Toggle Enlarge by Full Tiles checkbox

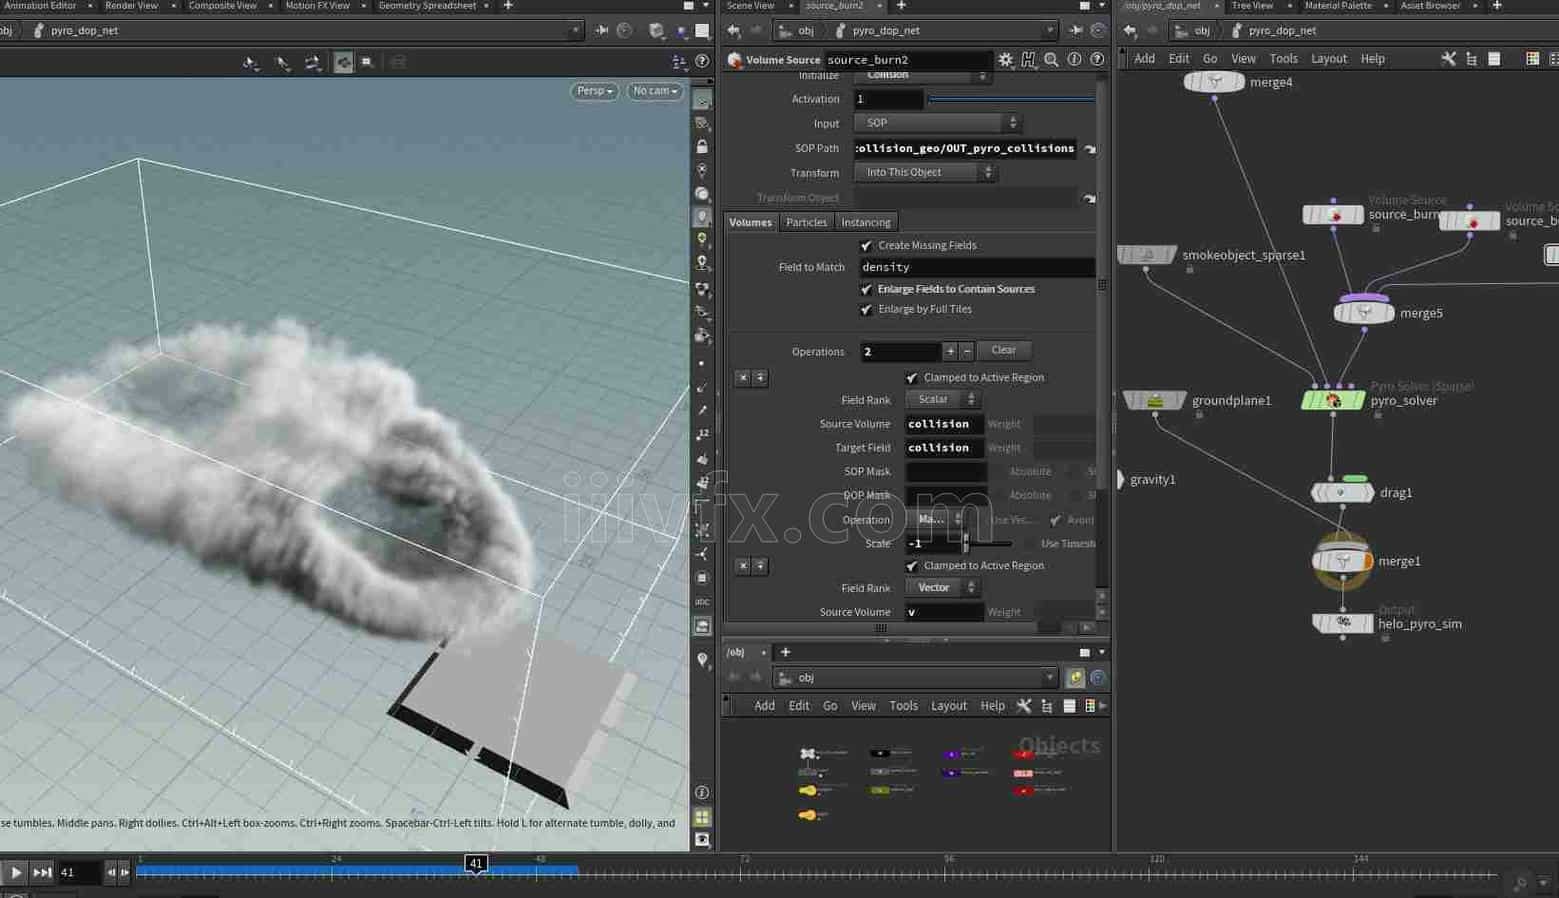pyautogui.click(x=866, y=310)
